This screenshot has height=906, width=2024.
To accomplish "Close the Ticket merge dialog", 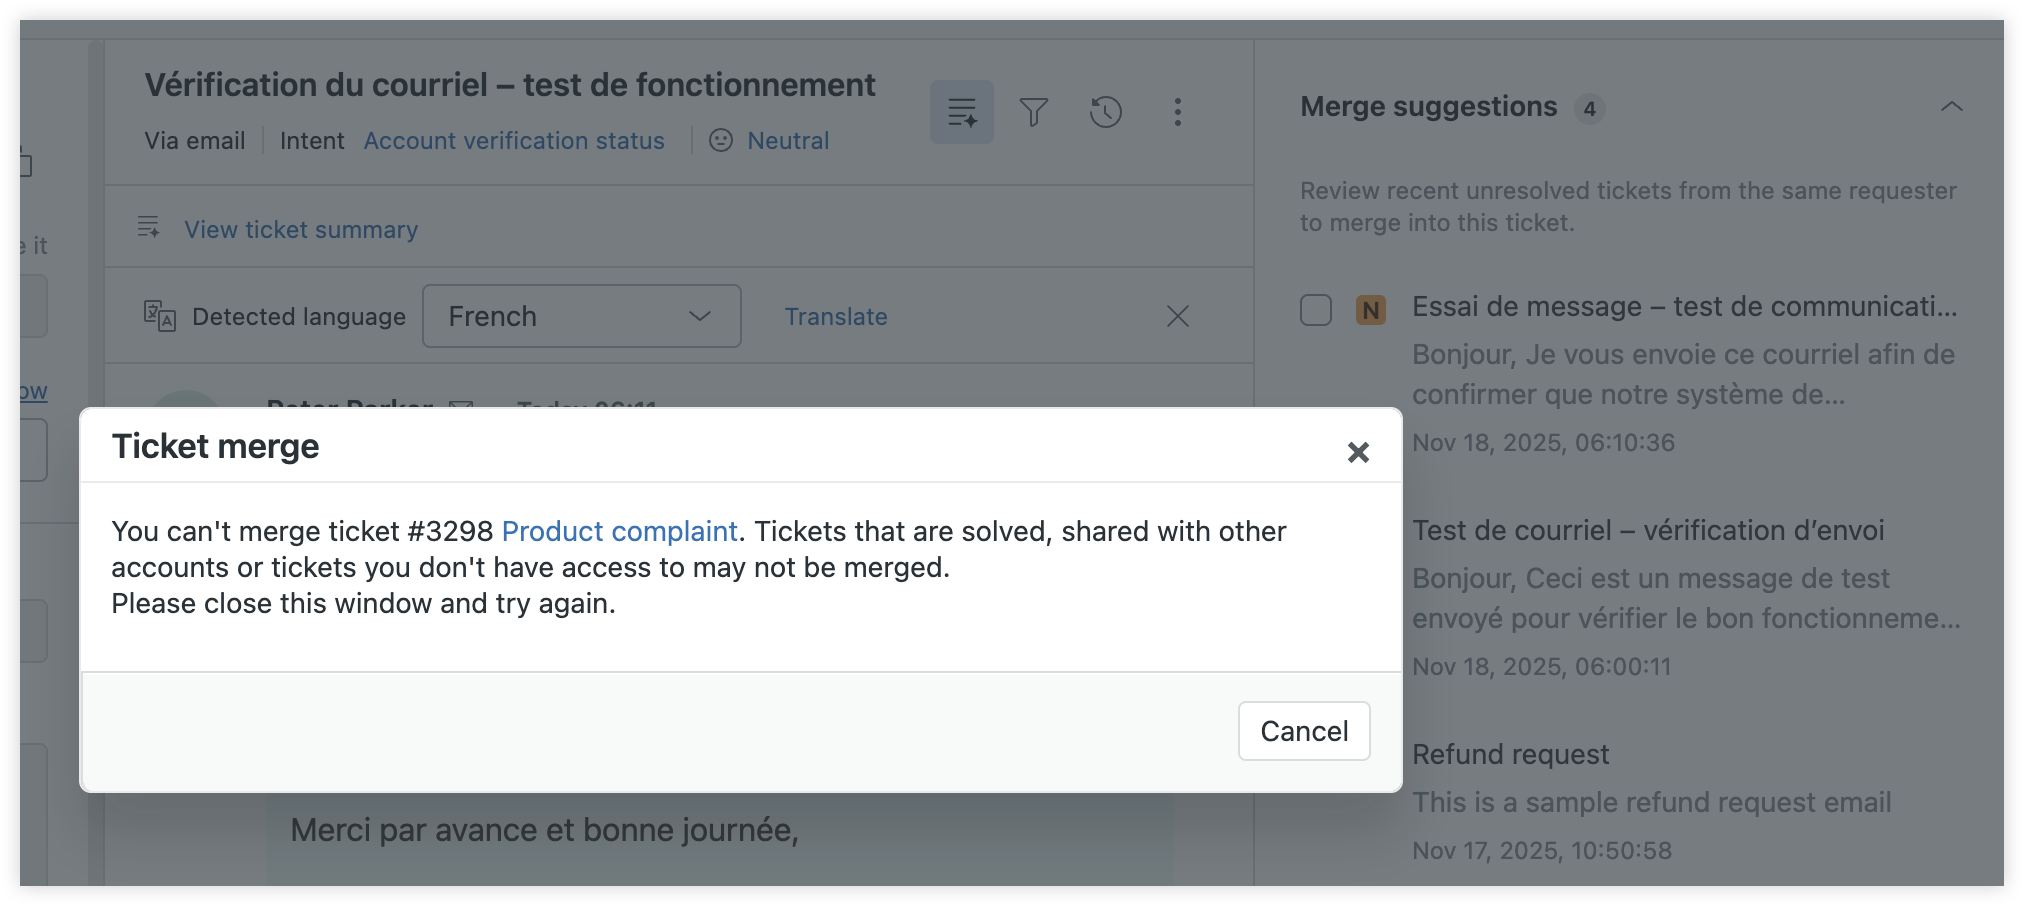I will click(1357, 453).
